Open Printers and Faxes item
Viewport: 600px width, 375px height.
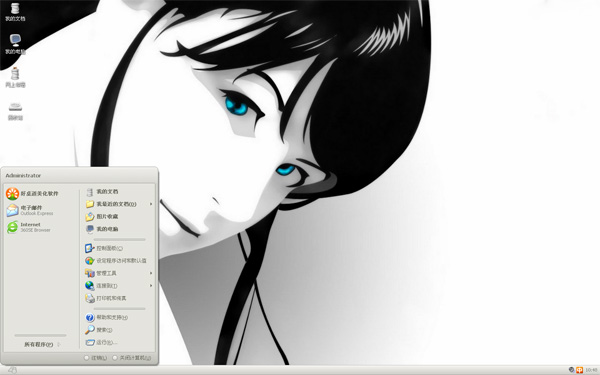coord(106,298)
